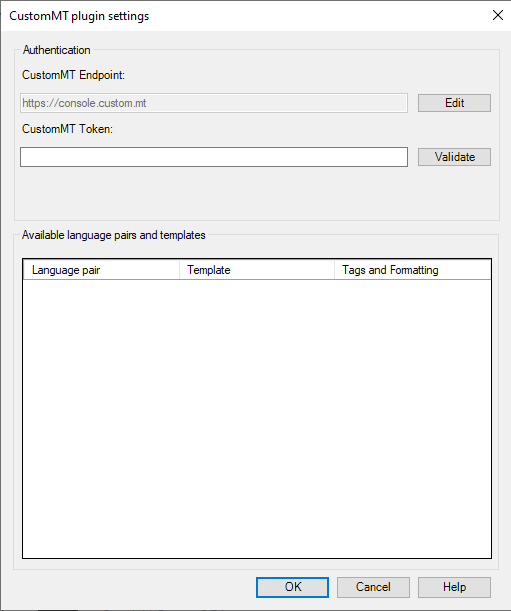Cancel the plugin settings dialog
The image size is (511, 611).
point(373,587)
